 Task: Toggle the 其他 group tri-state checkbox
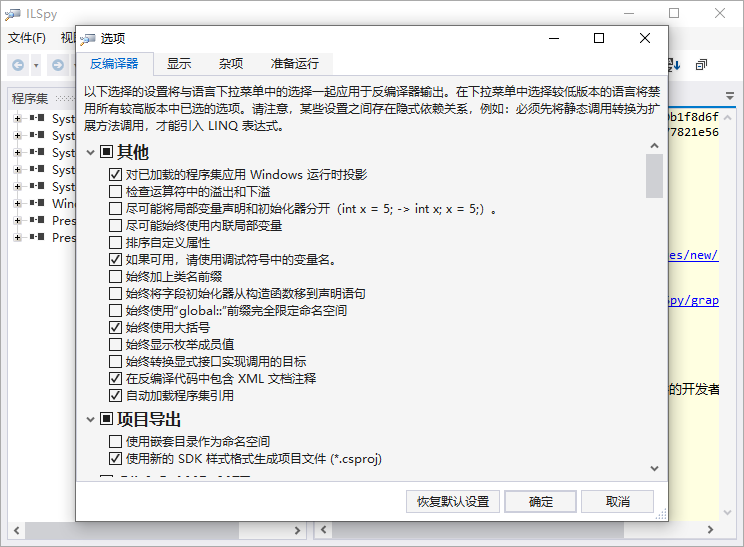(x=106, y=152)
